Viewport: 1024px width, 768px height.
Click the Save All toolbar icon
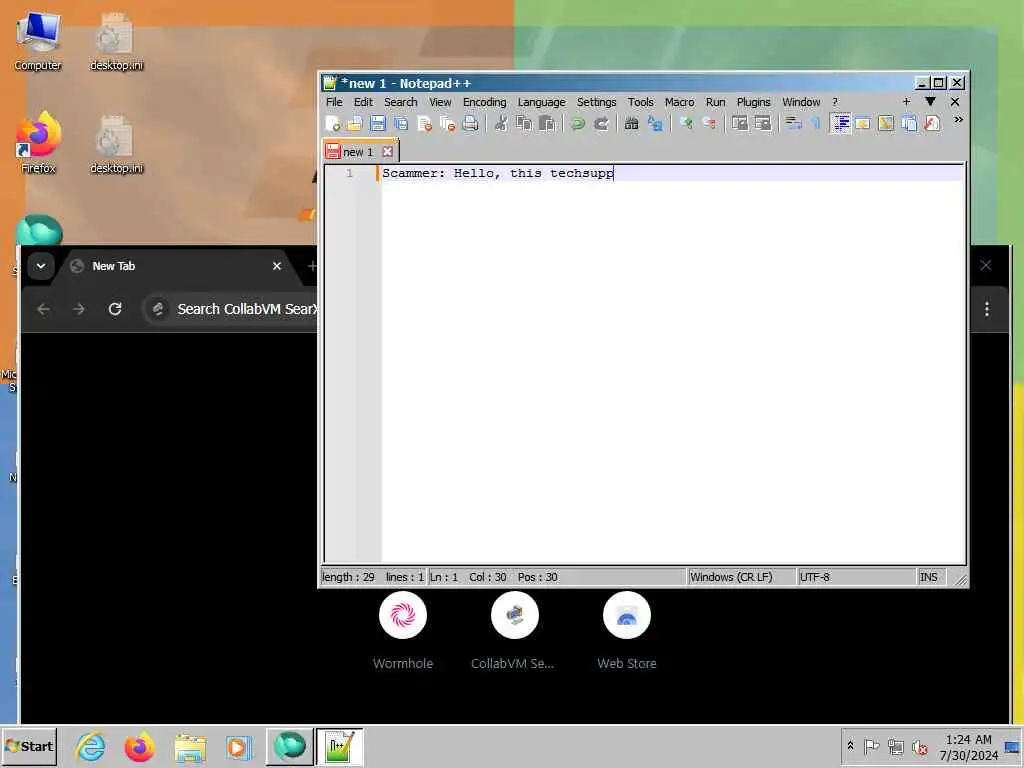click(x=401, y=123)
